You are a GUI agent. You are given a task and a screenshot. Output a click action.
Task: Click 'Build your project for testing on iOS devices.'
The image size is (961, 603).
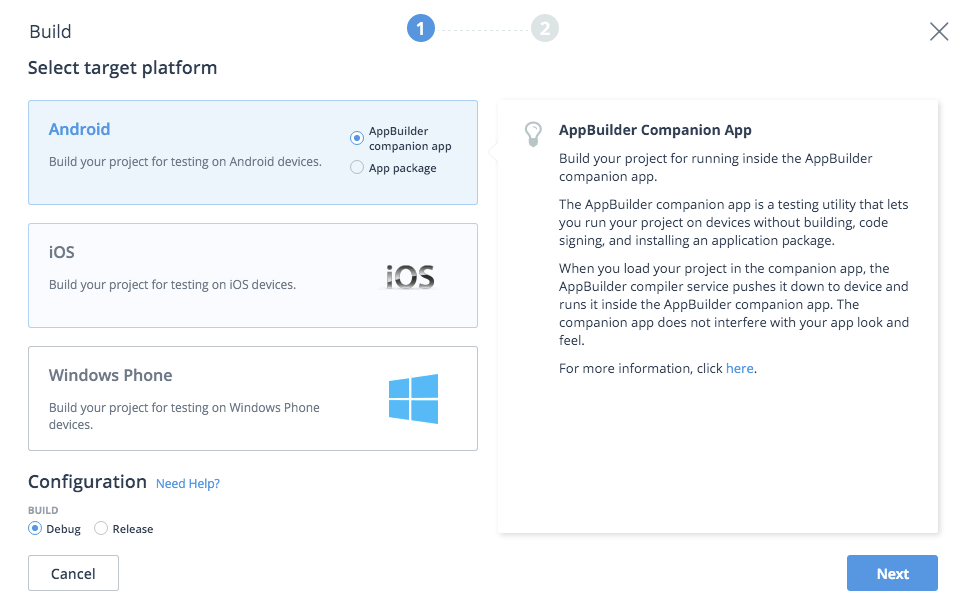point(172,285)
